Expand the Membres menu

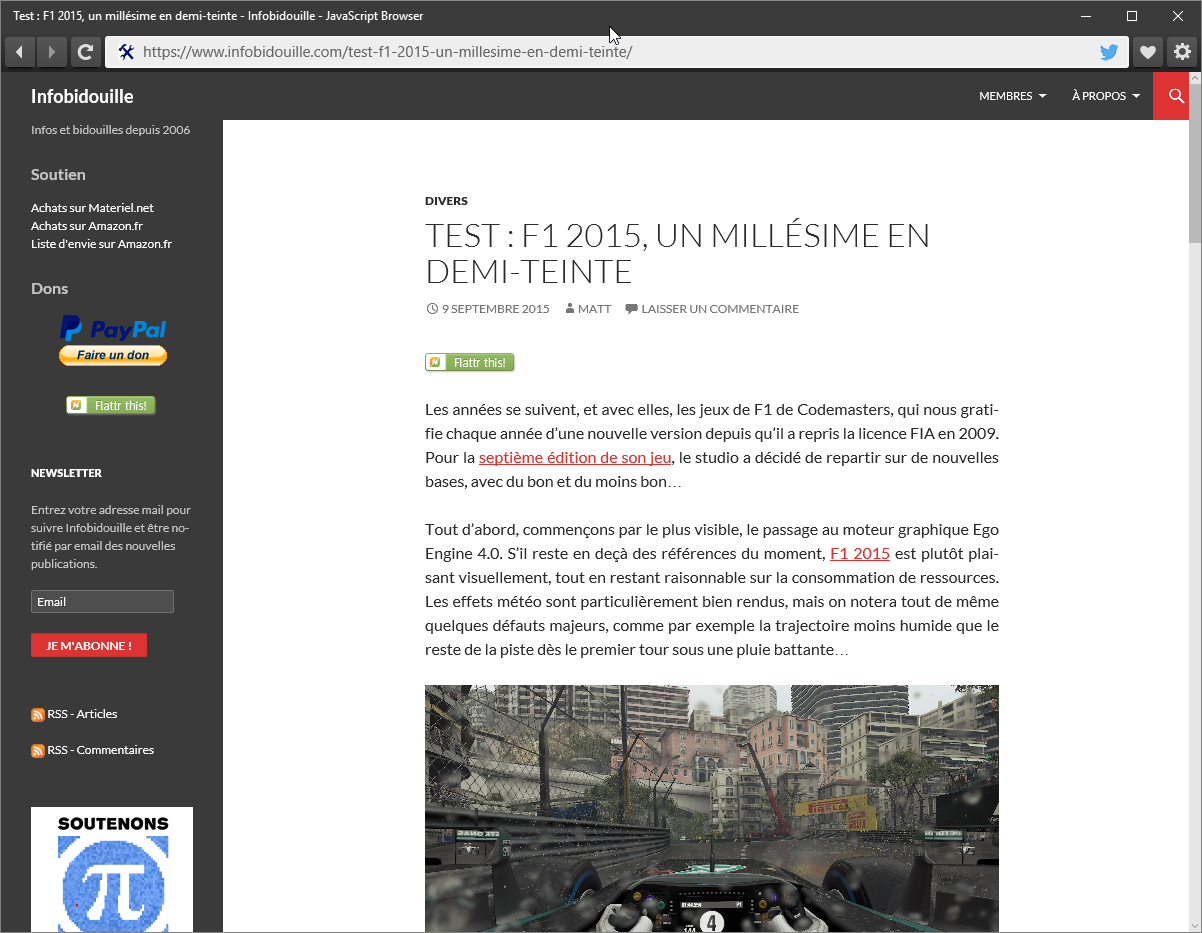pyautogui.click(x=1012, y=96)
